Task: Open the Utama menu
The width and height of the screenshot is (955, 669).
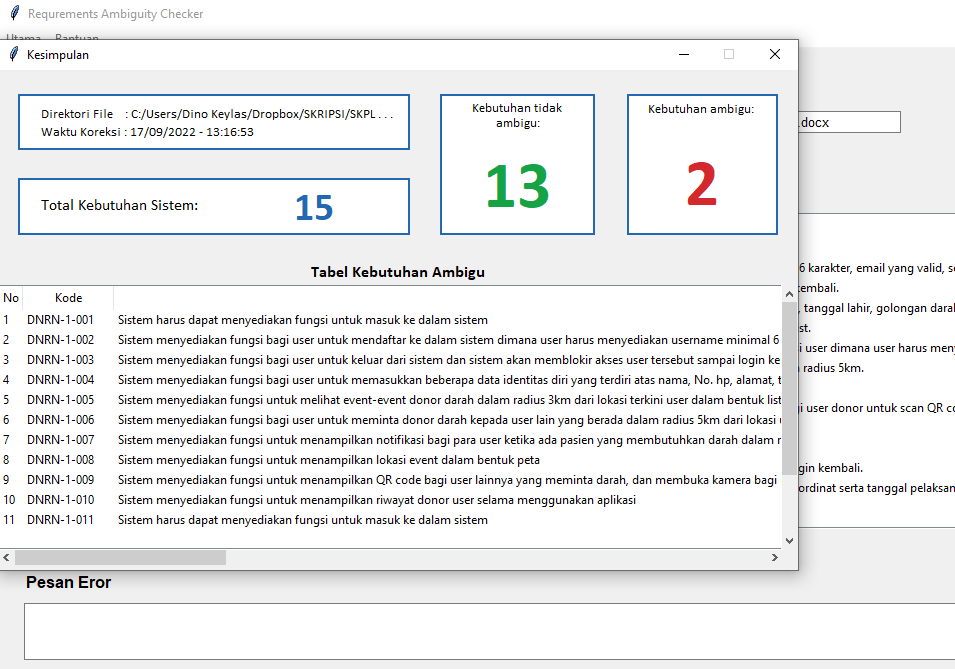Action: tap(22, 37)
